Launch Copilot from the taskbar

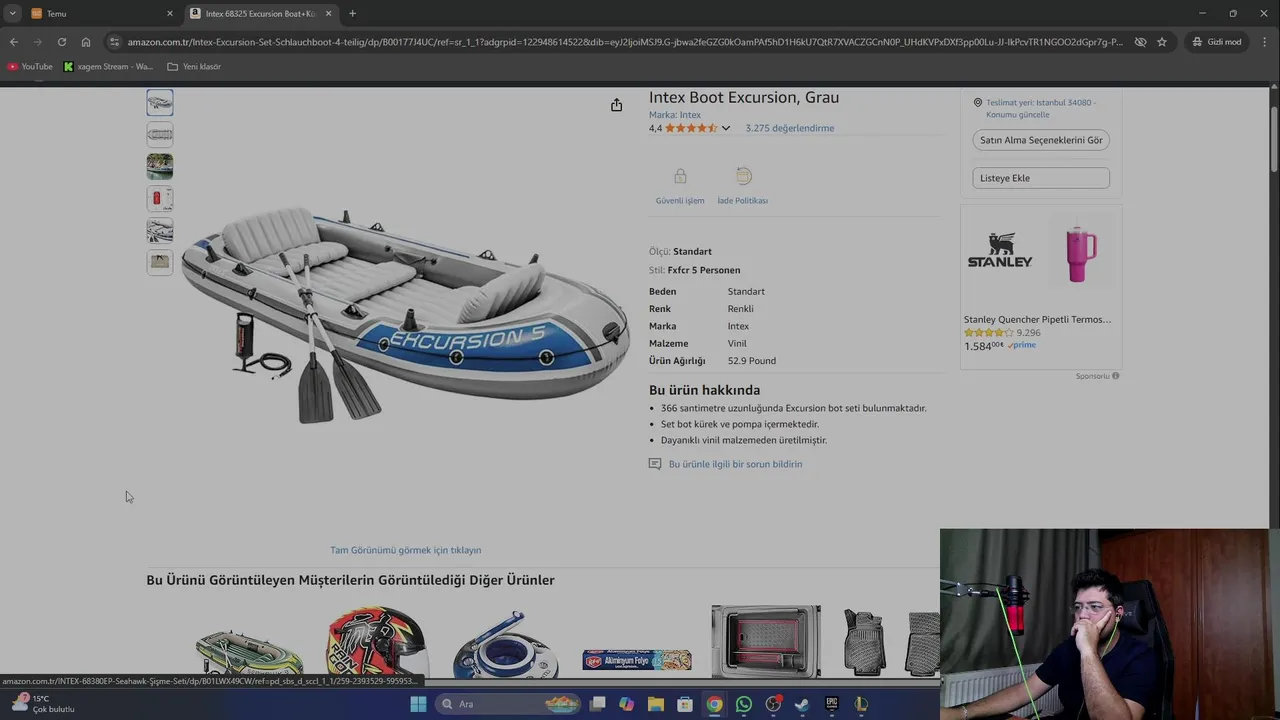click(626, 704)
